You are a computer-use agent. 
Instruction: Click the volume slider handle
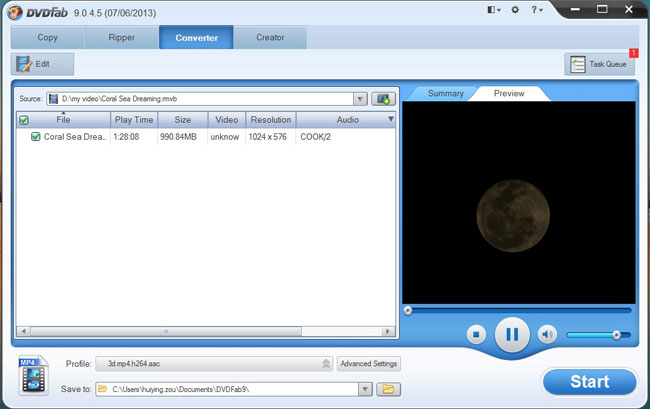click(616, 335)
